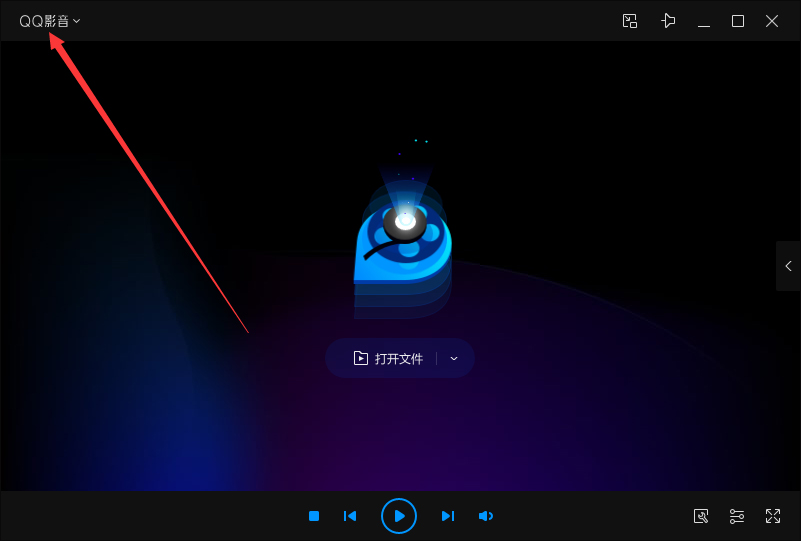This screenshot has height=541, width=801.
Task: Switch to mini mode icon in title bar
Action: (630, 21)
